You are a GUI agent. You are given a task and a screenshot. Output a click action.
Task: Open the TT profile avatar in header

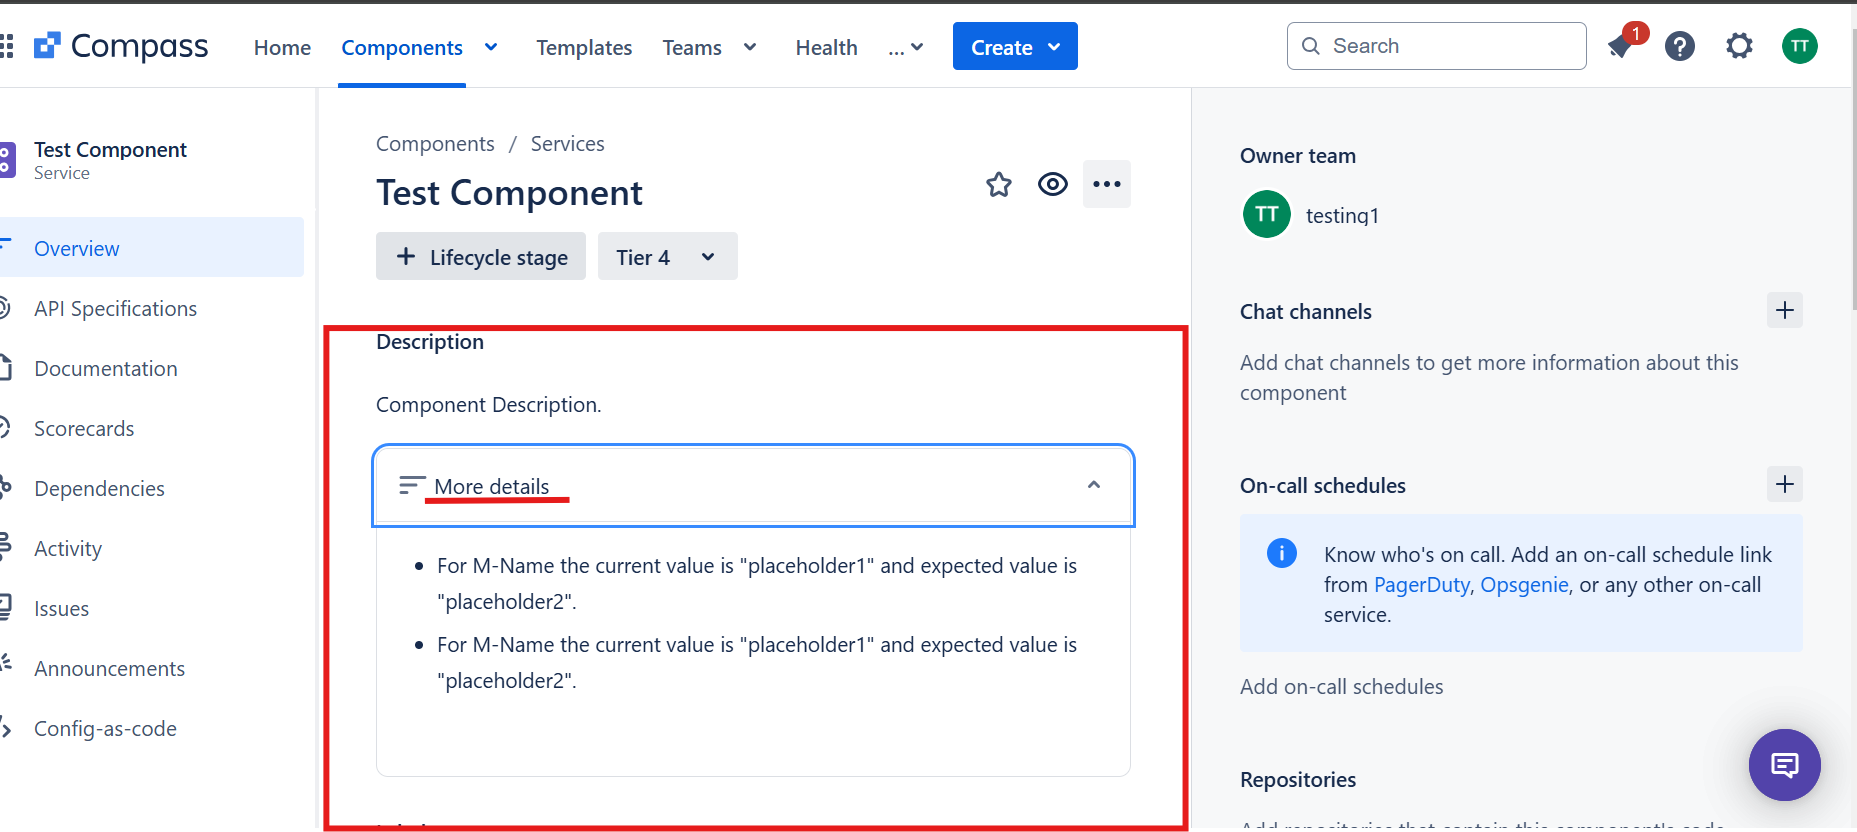[x=1800, y=46]
